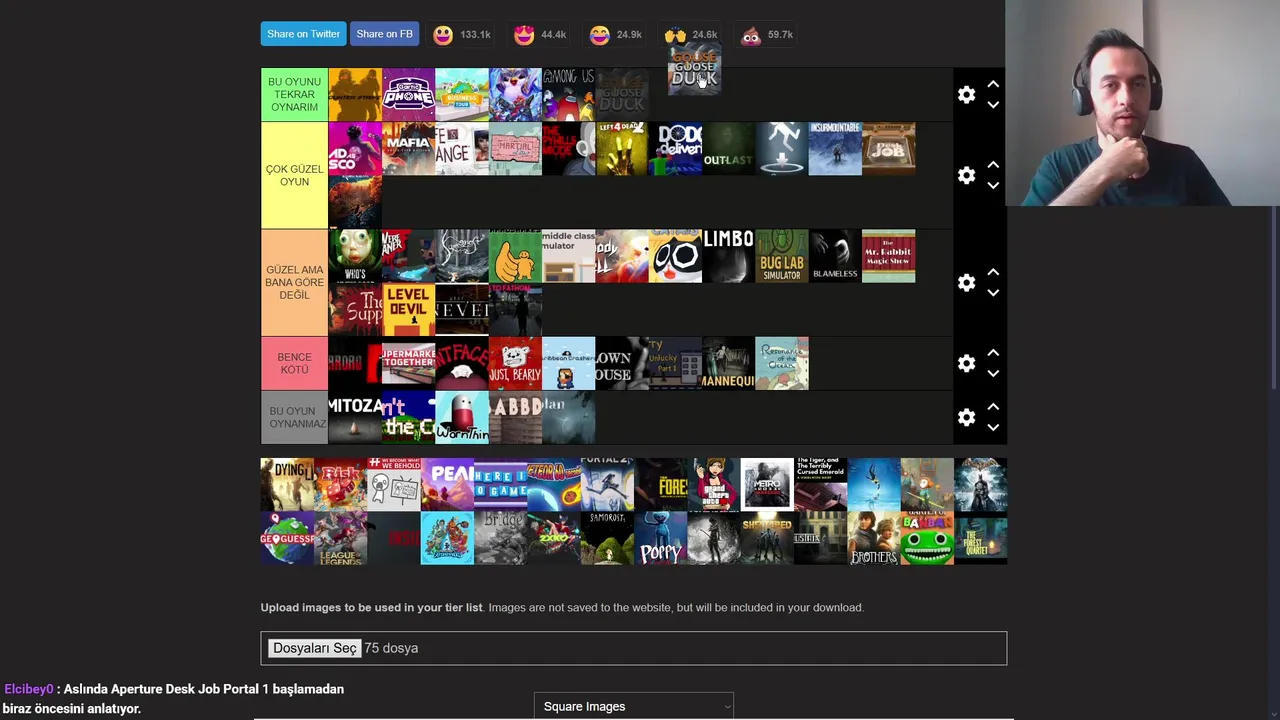Move BENCE KÖTÜ tier up

coord(993,353)
